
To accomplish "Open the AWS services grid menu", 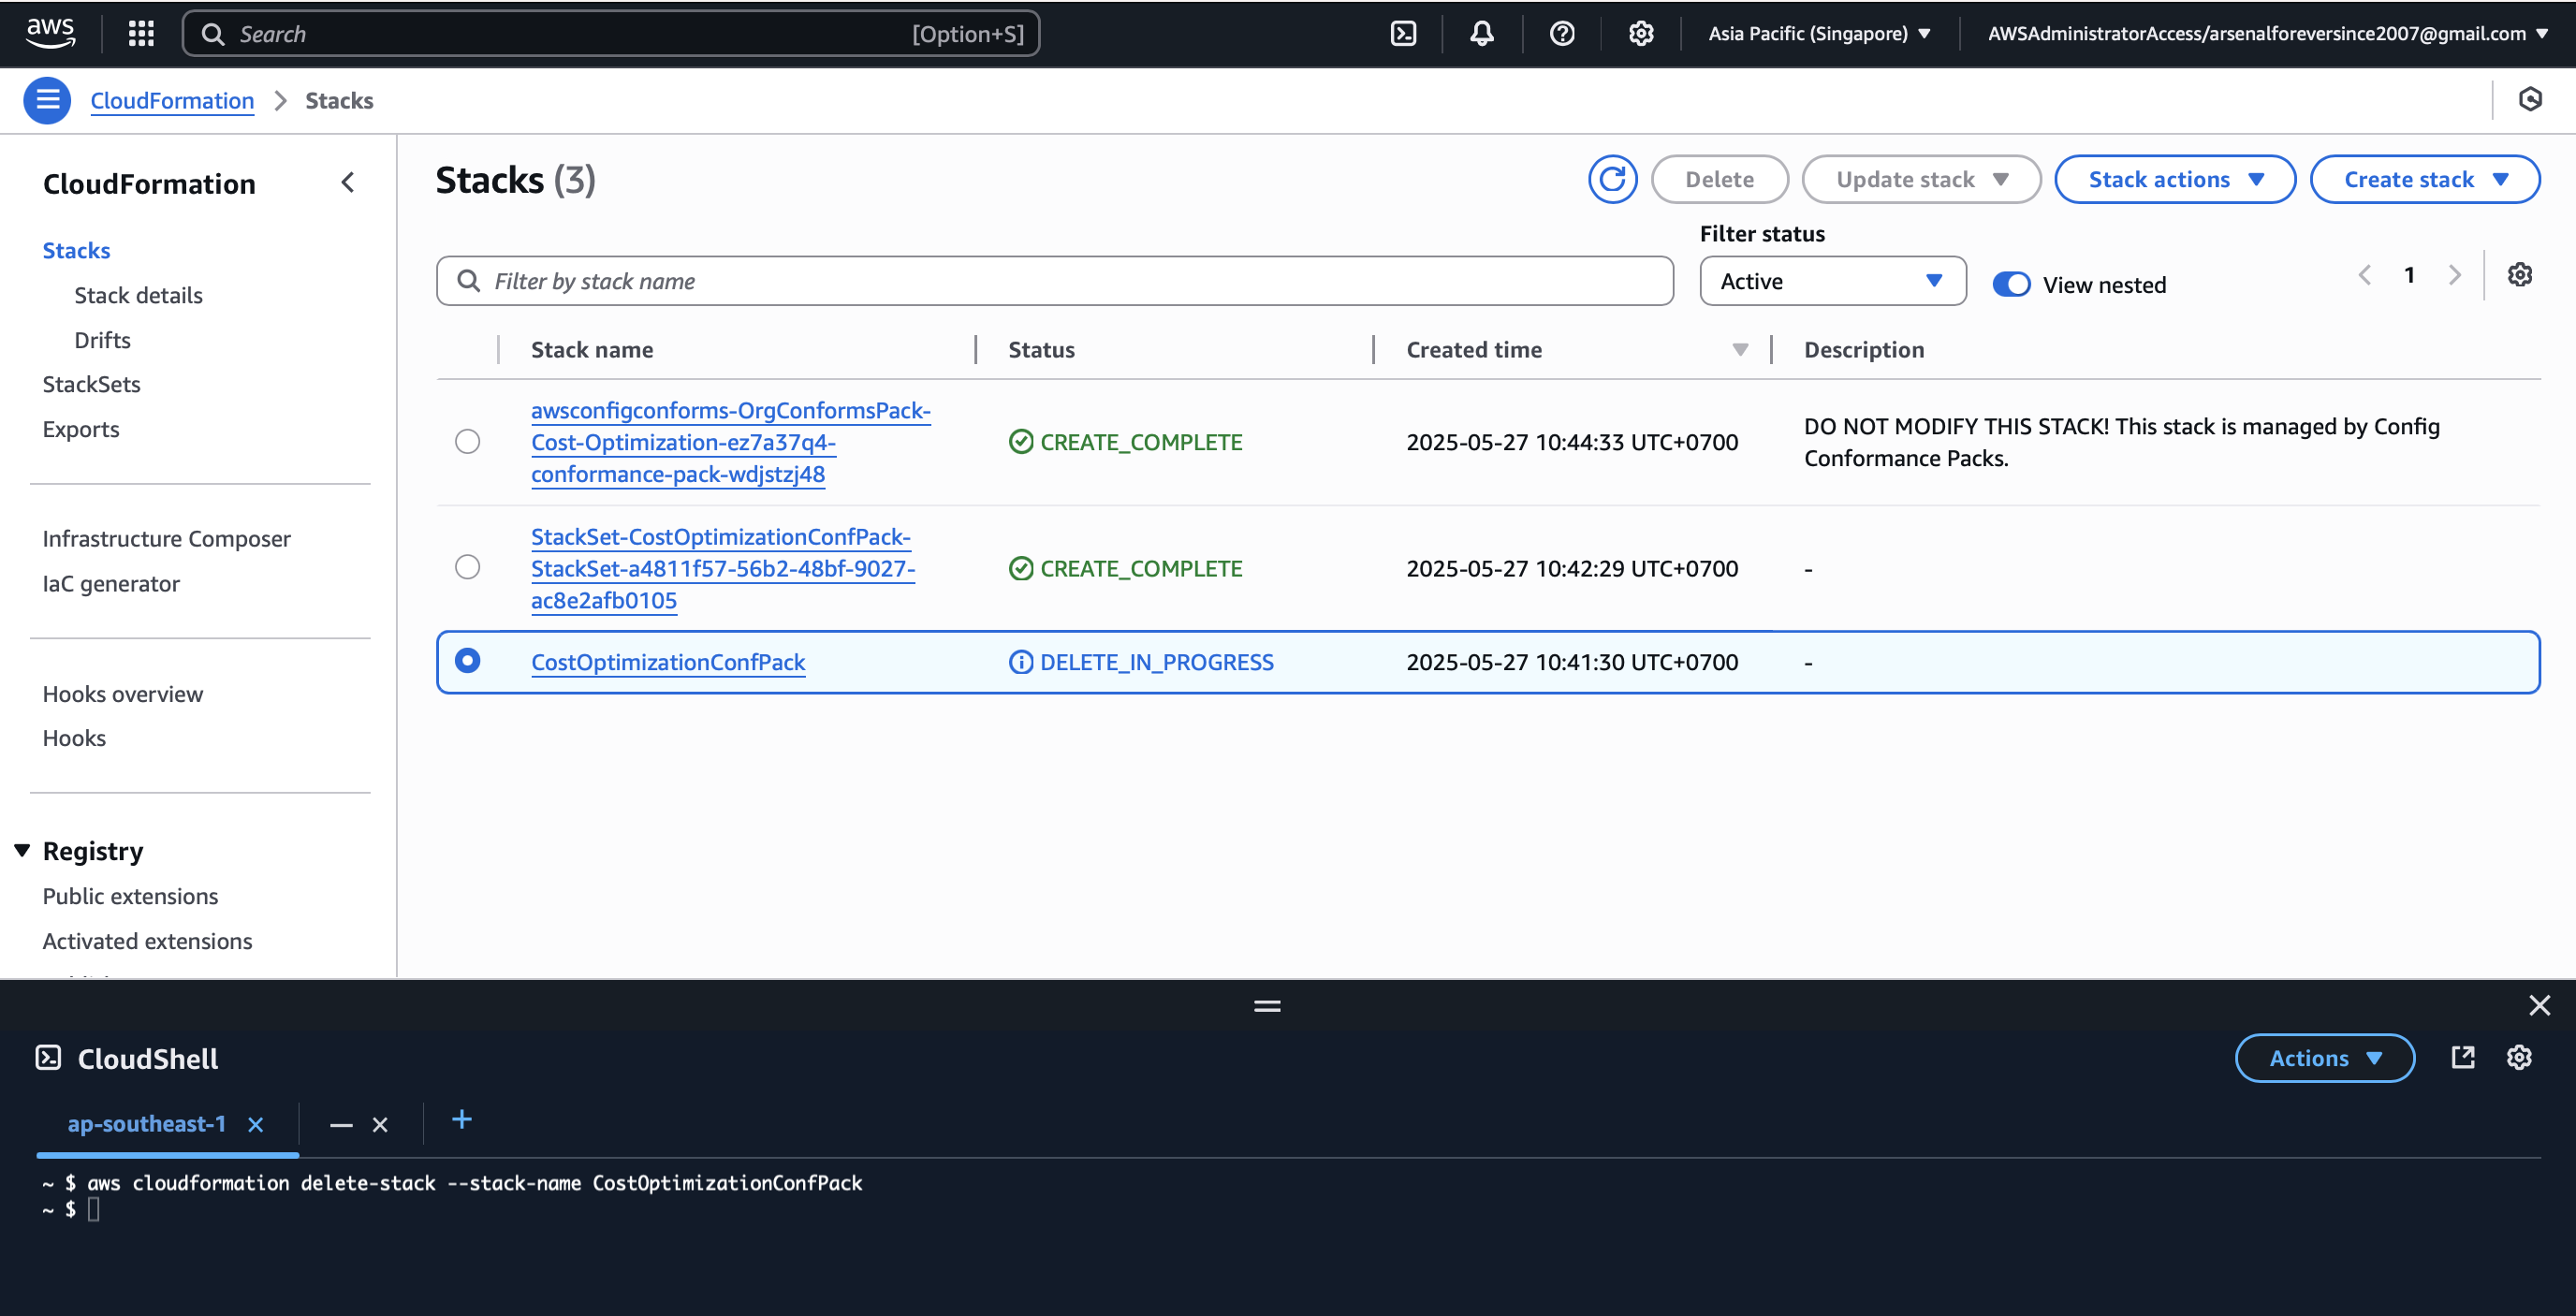I will 140,33.
